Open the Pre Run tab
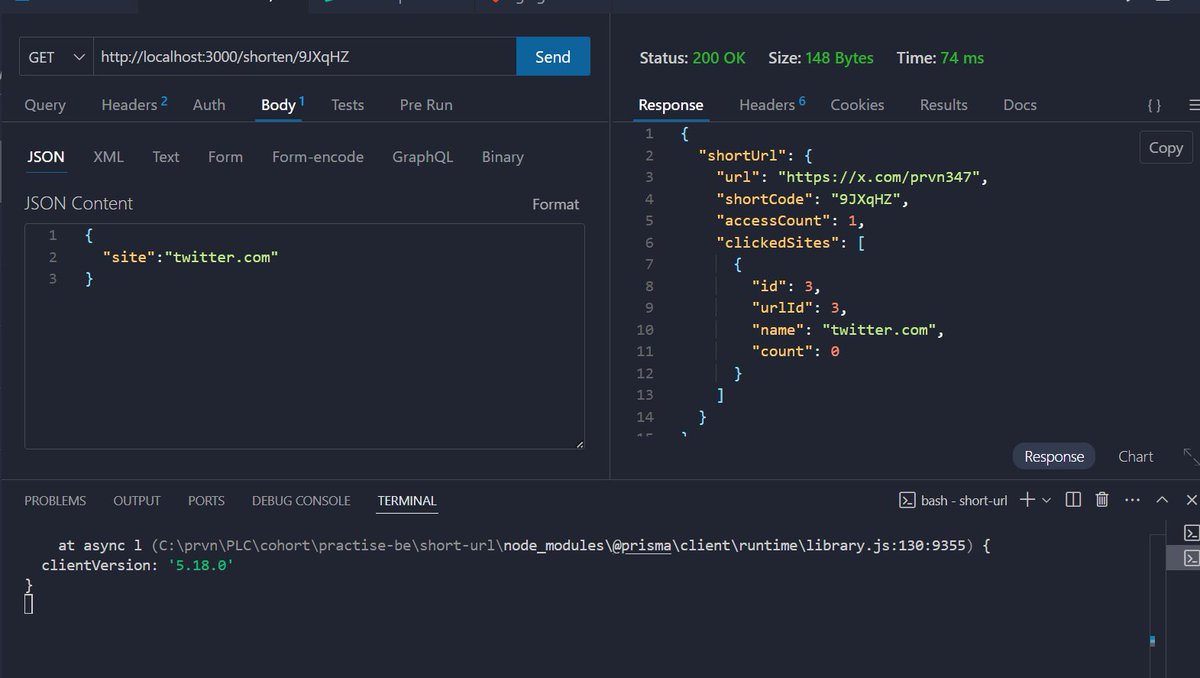The image size is (1200, 678). (x=426, y=105)
